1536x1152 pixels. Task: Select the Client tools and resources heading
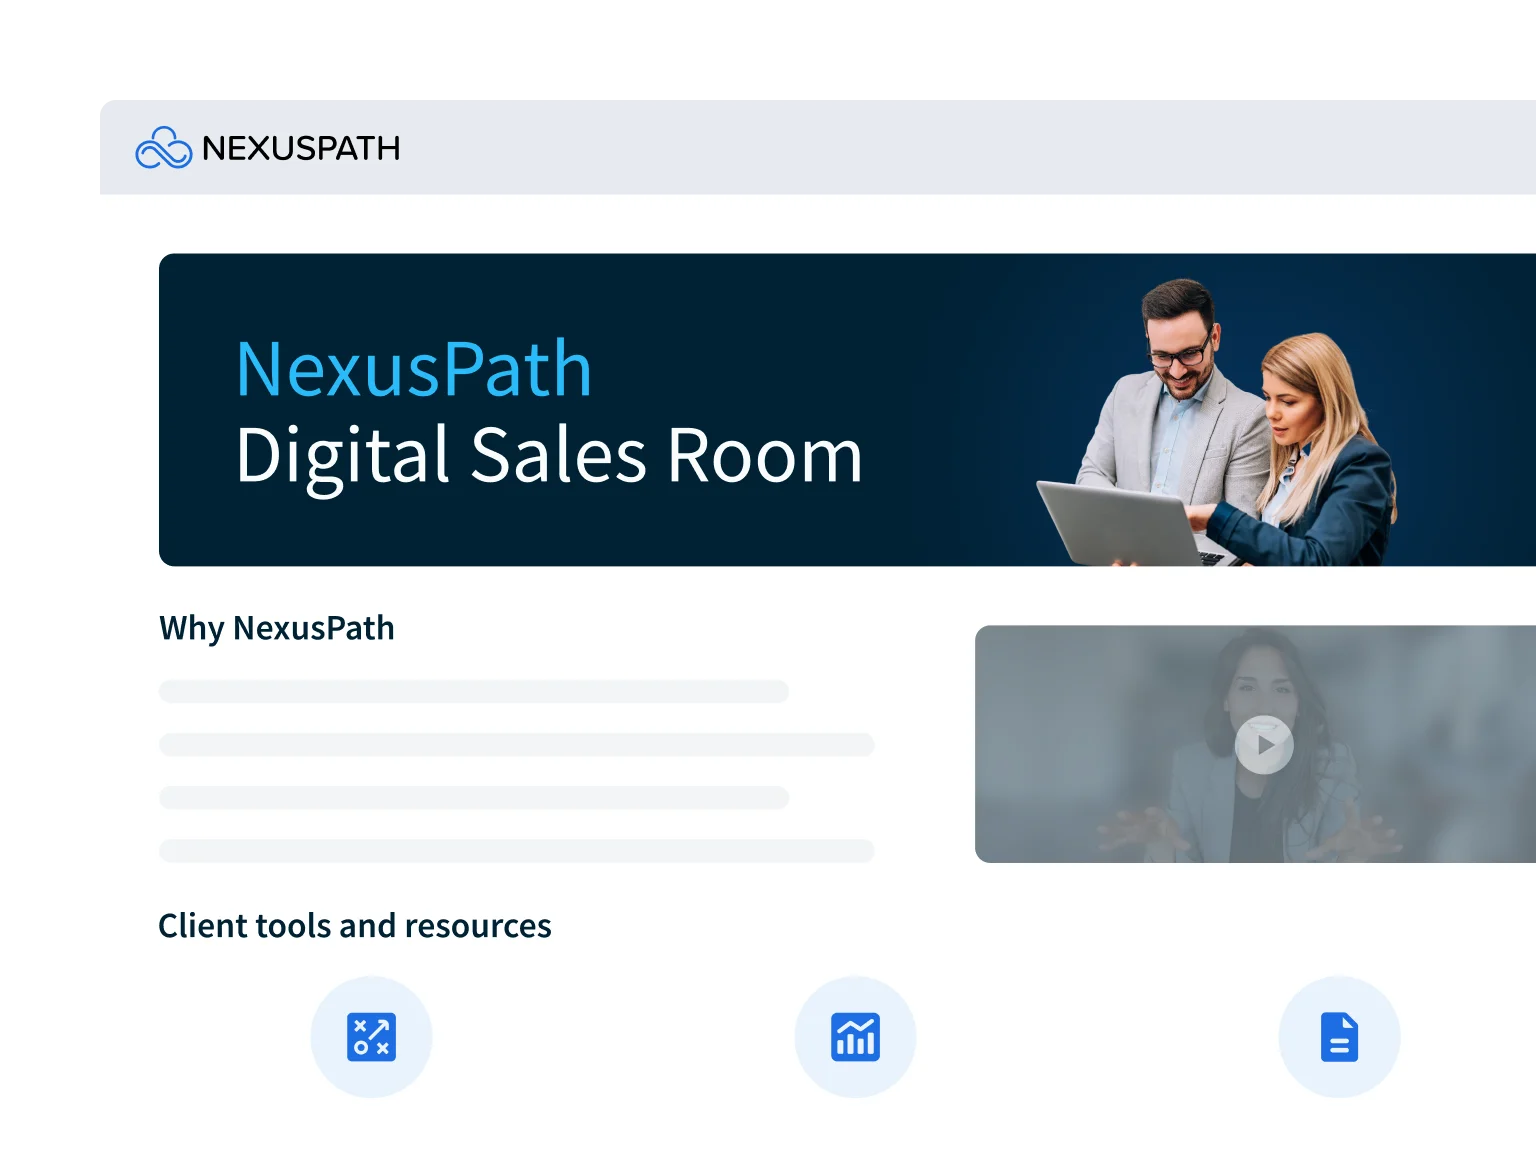(x=355, y=926)
